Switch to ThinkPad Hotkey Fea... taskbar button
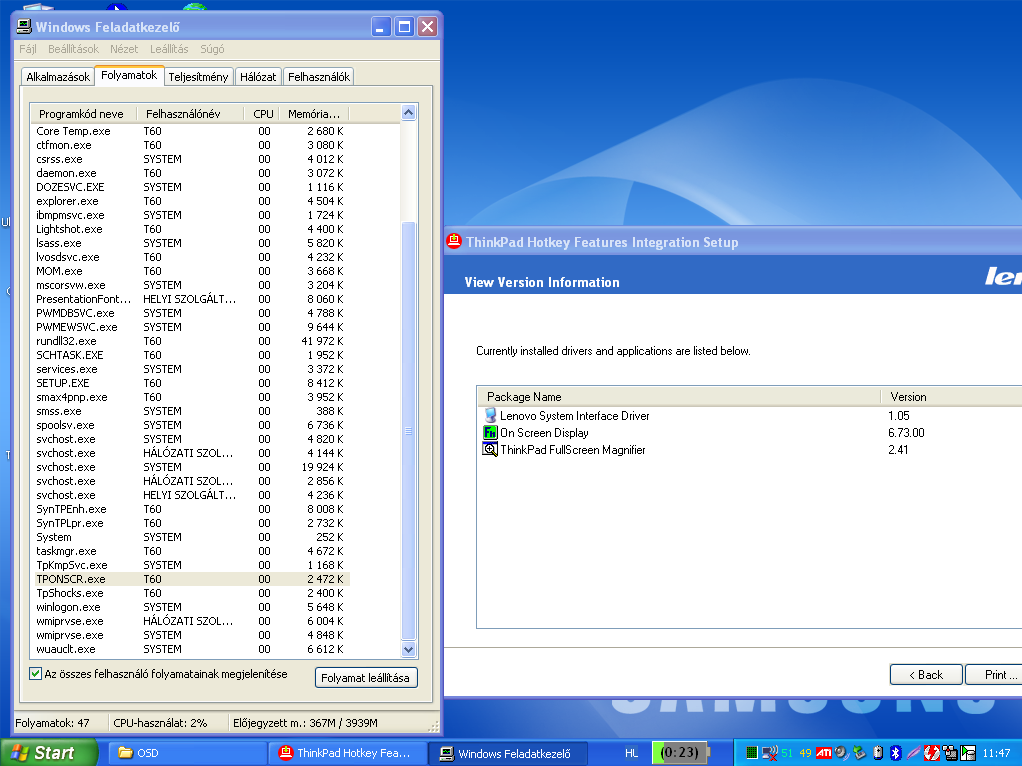Viewport: 1022px width, 766px height. point(348,753)
